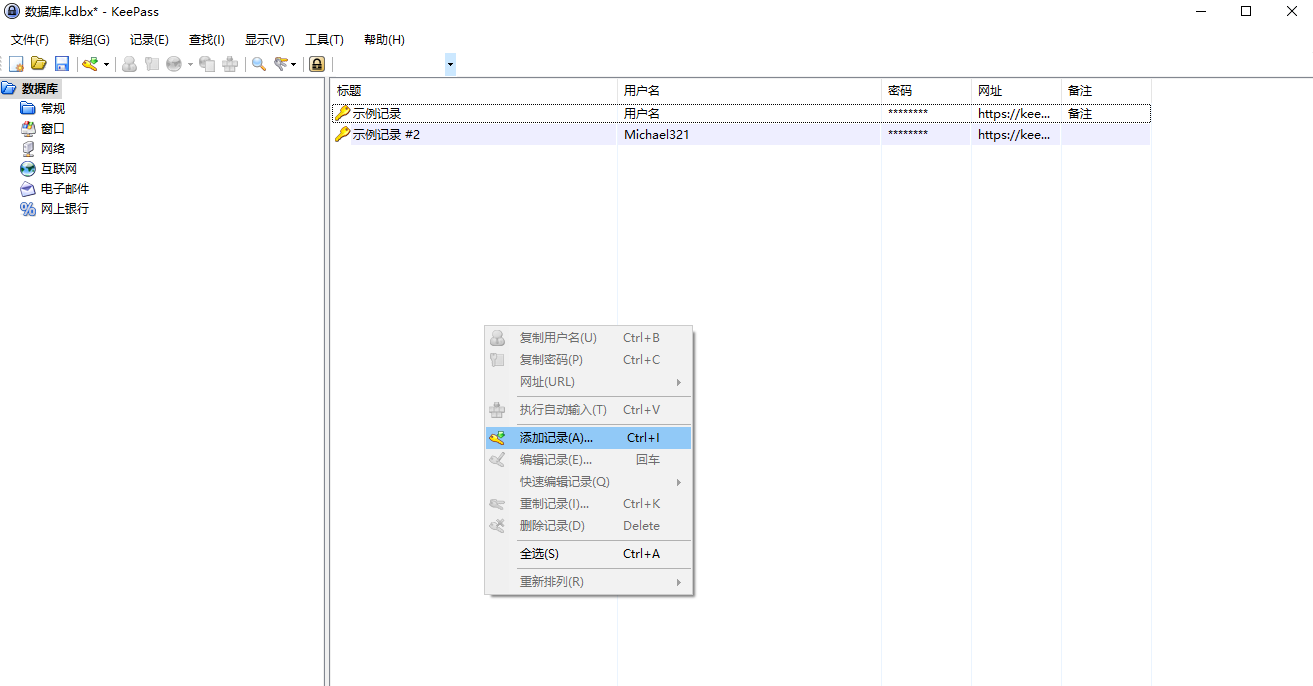Click the Open URL globe toolbar icon
Viewport: 1313px width, 686px height.
click(174, 64)
